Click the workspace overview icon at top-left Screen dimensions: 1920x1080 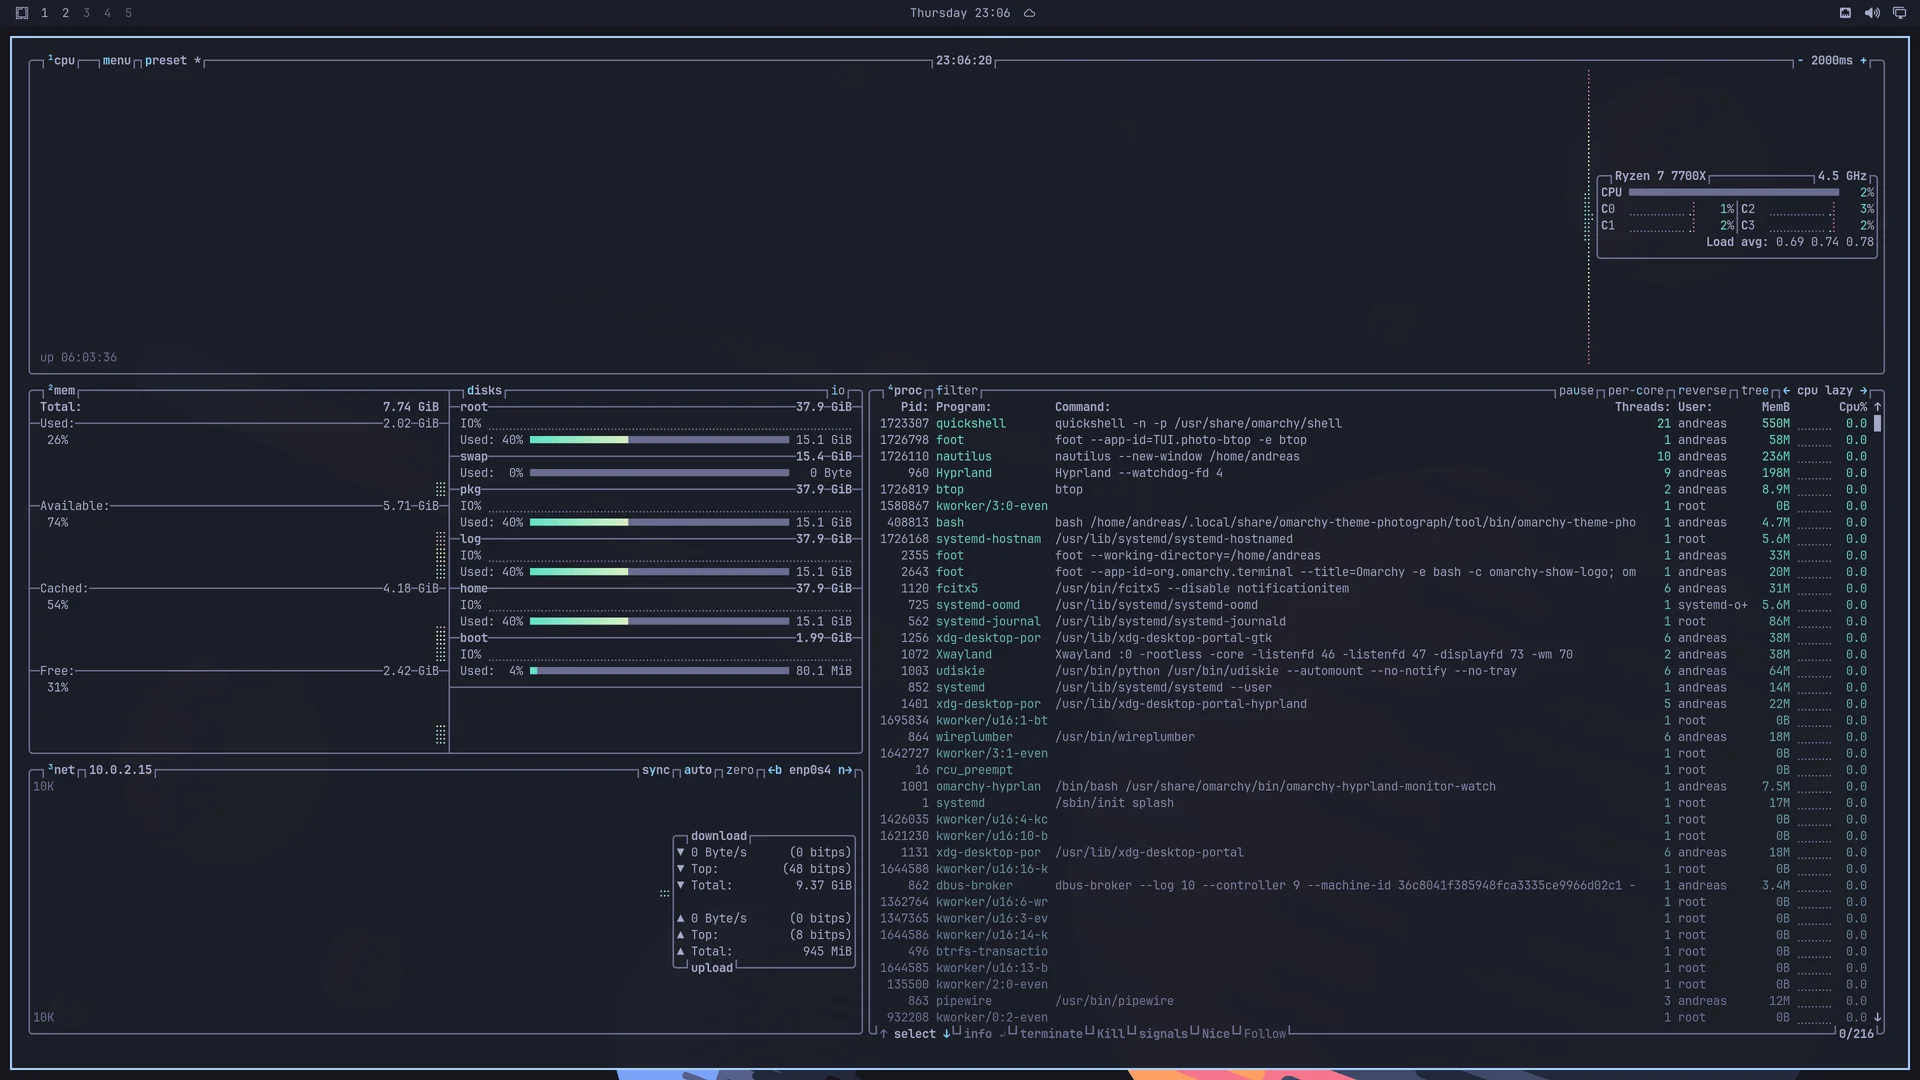(22, 13)
